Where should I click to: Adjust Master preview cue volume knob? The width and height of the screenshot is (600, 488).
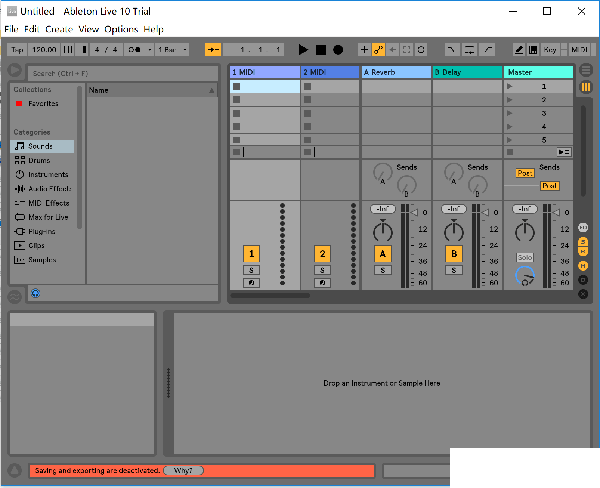click(525, 276)
